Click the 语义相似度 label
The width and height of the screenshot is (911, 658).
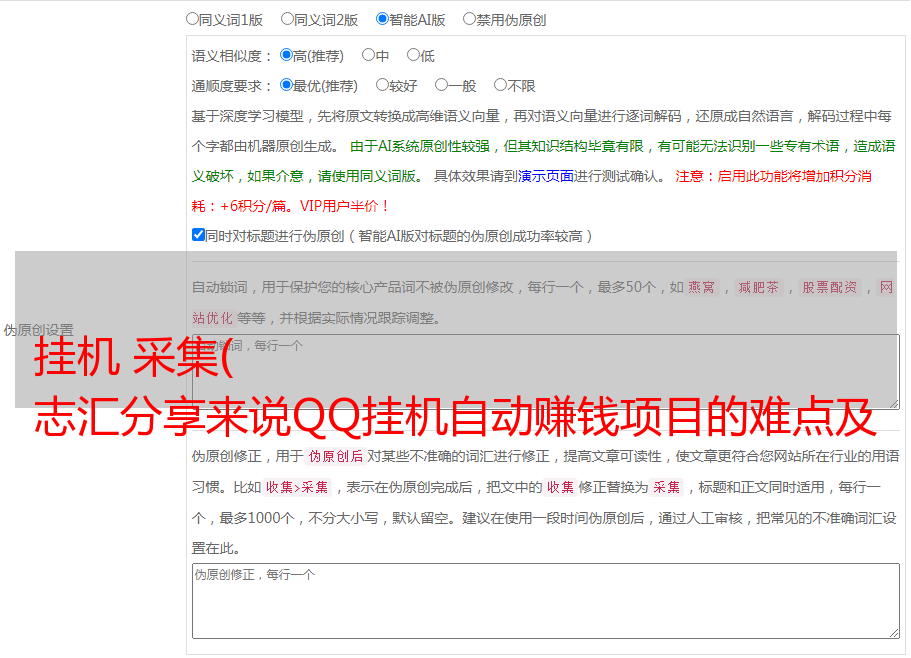231,56
